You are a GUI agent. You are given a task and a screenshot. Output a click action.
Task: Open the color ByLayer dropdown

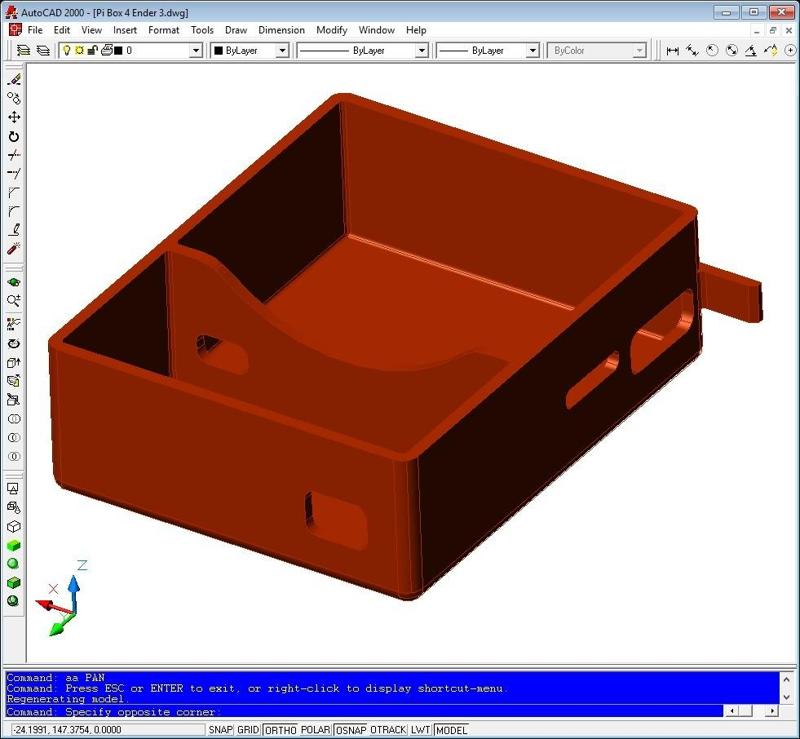coord(282,51)
